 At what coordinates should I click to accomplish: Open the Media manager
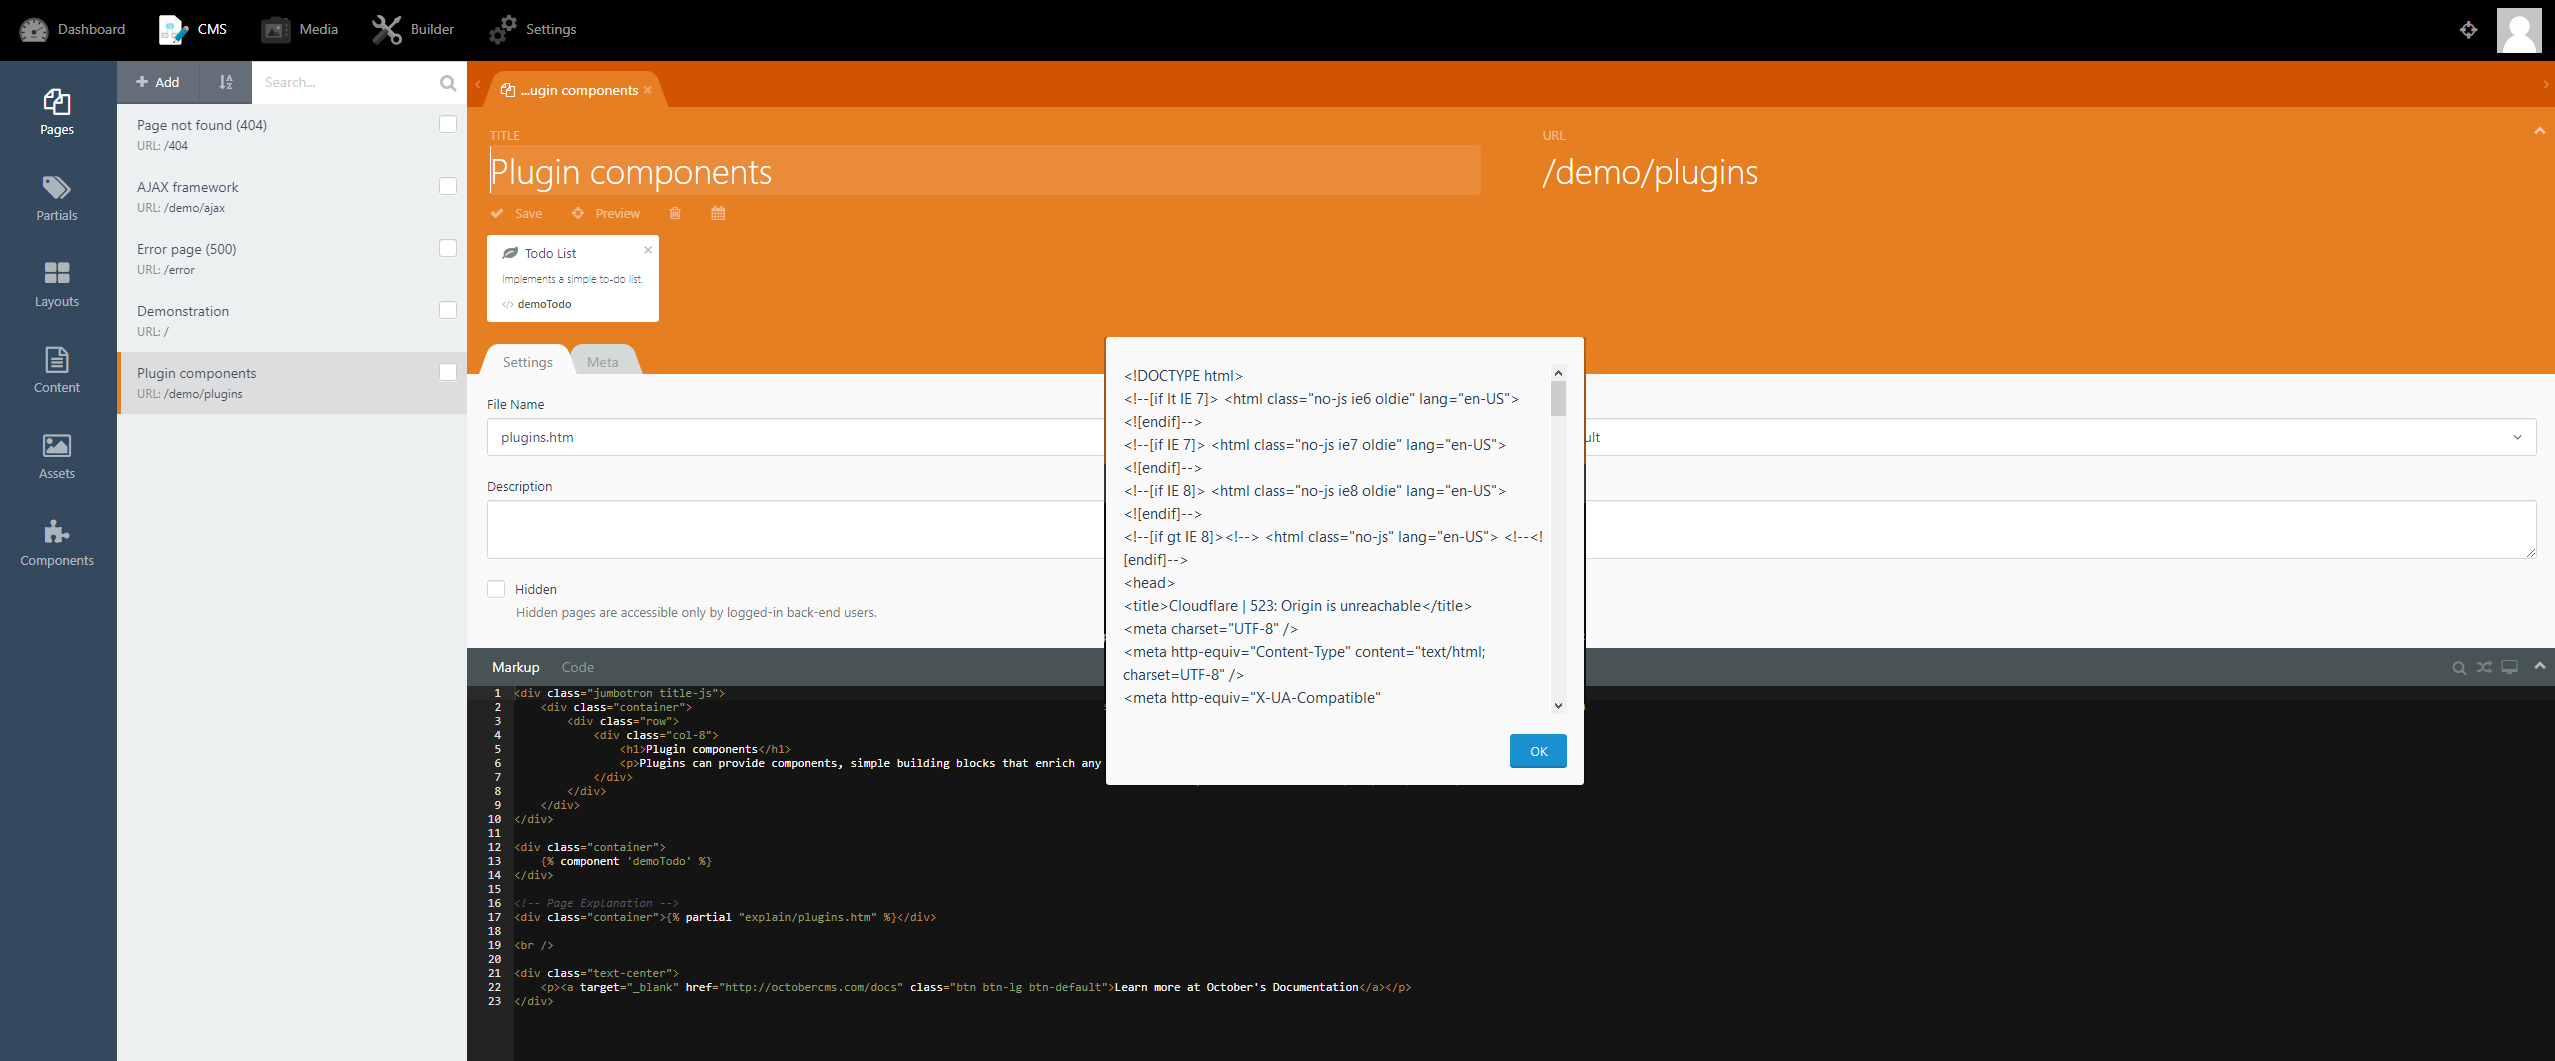coord(300,29)
